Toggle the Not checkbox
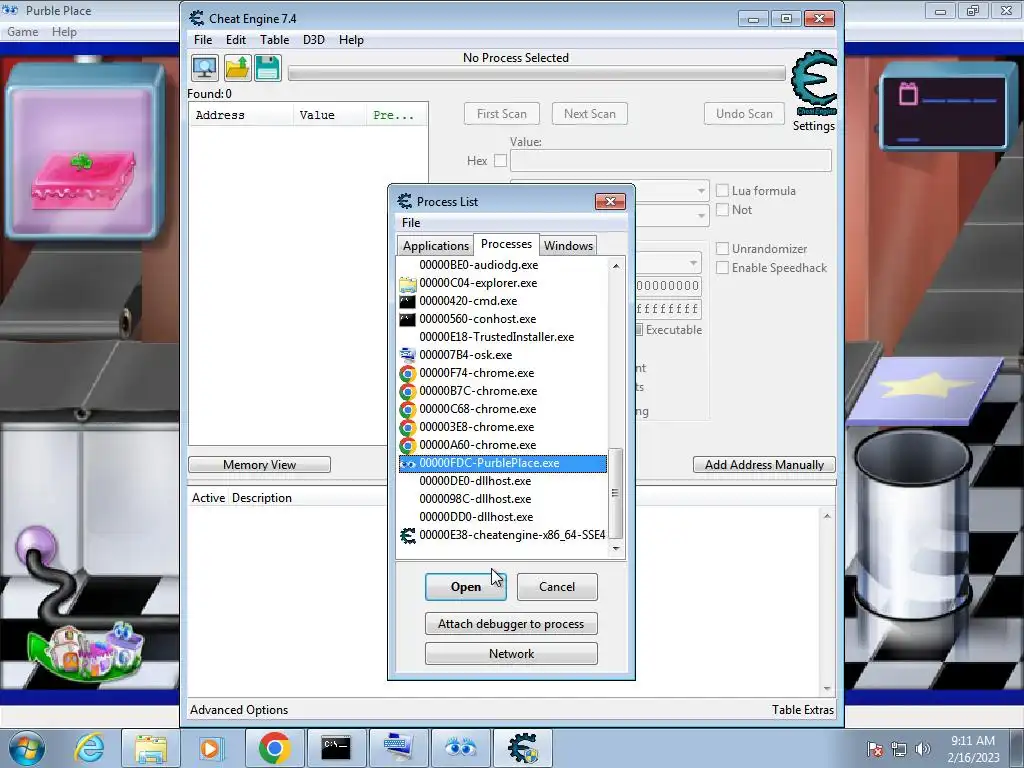The width and height of the screenshot is (1024, 768). [722, 210]
